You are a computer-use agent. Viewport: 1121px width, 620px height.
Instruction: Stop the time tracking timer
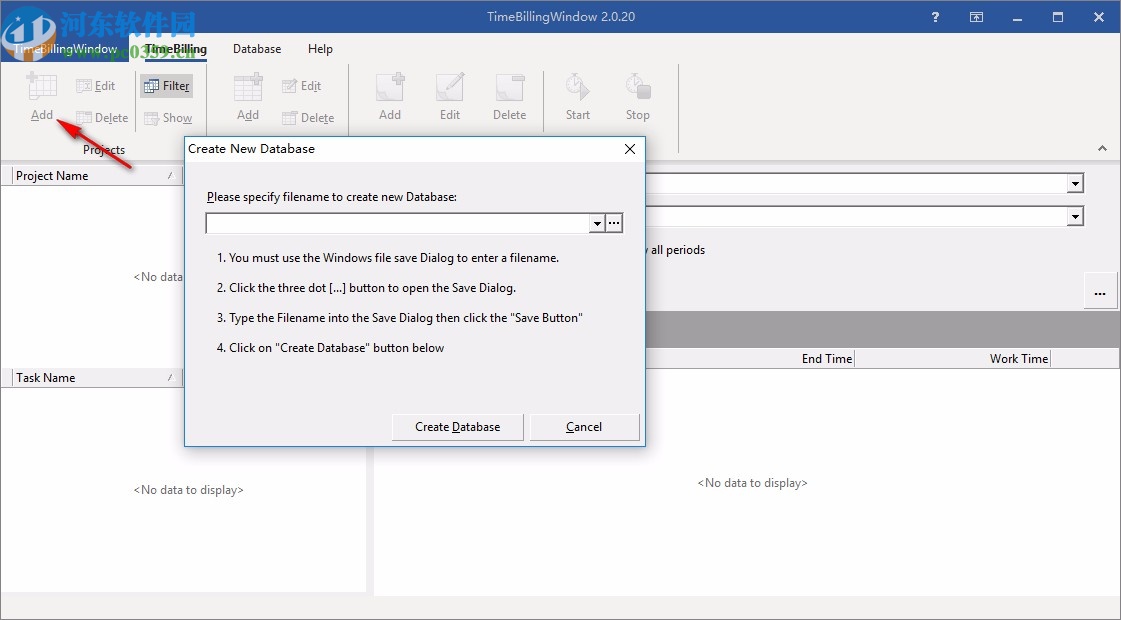coord(637,97)
